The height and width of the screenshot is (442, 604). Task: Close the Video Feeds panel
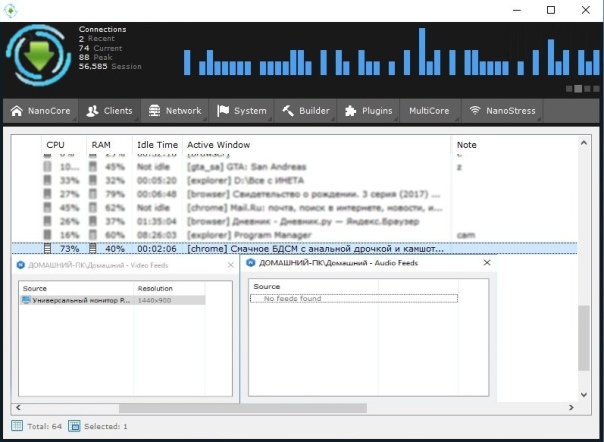(231, 264)
